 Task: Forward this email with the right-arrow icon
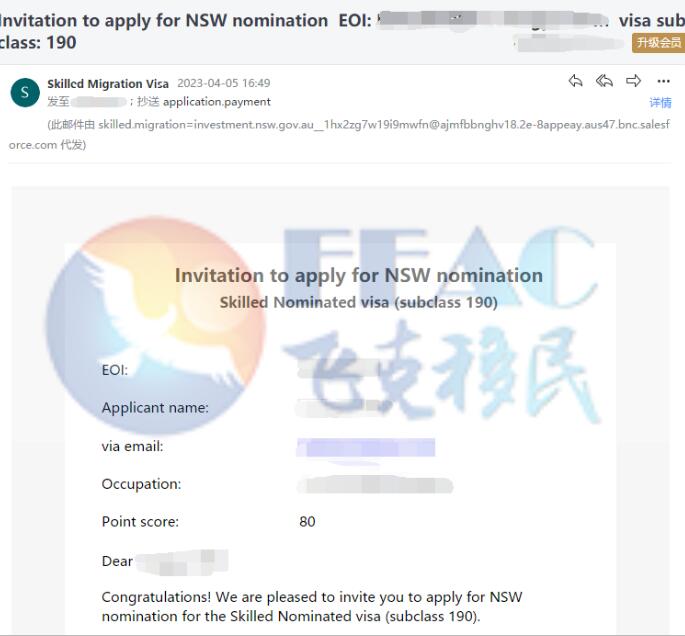(x=633, y=81)
